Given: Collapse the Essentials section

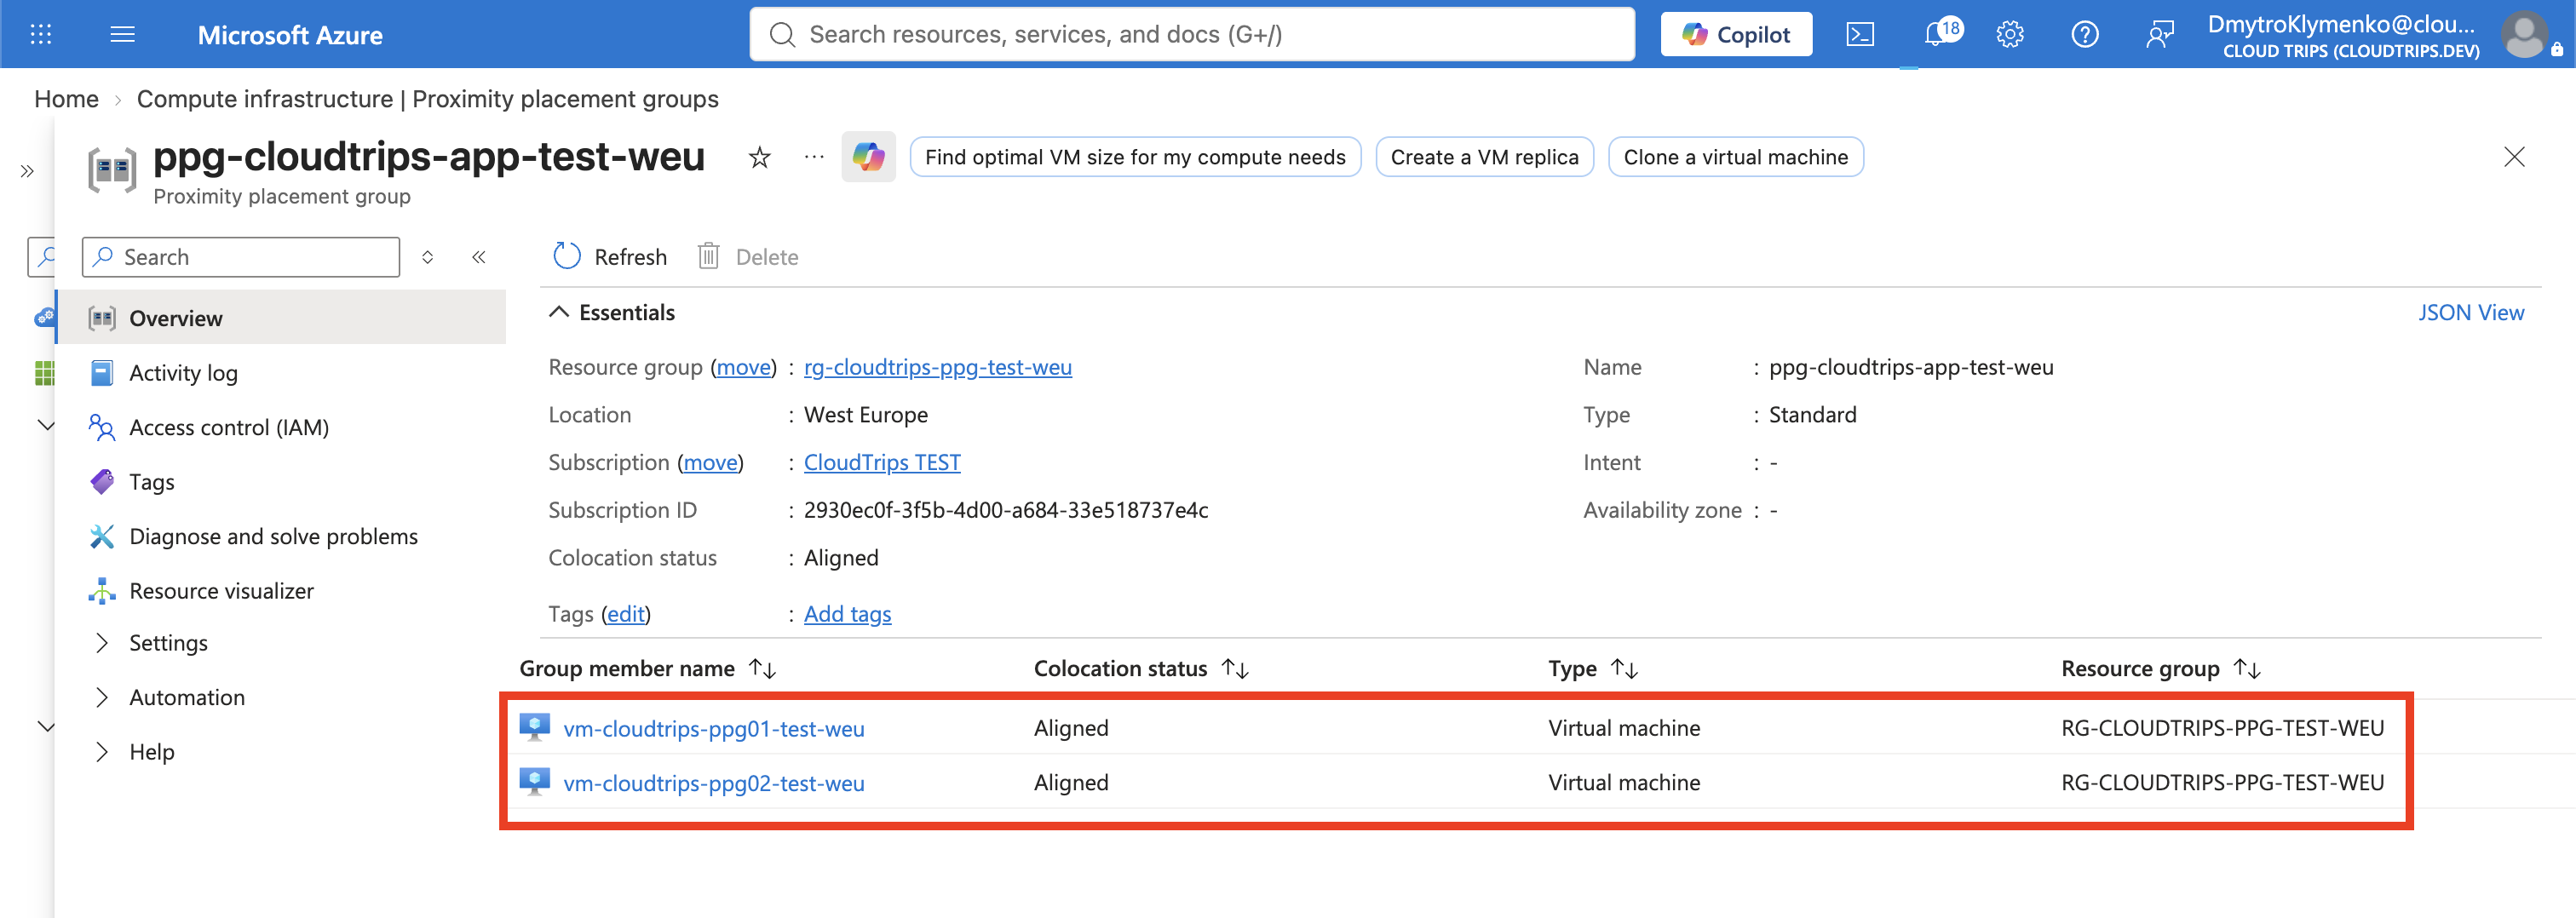Looking at the screenshot, I should click(559, 312).
